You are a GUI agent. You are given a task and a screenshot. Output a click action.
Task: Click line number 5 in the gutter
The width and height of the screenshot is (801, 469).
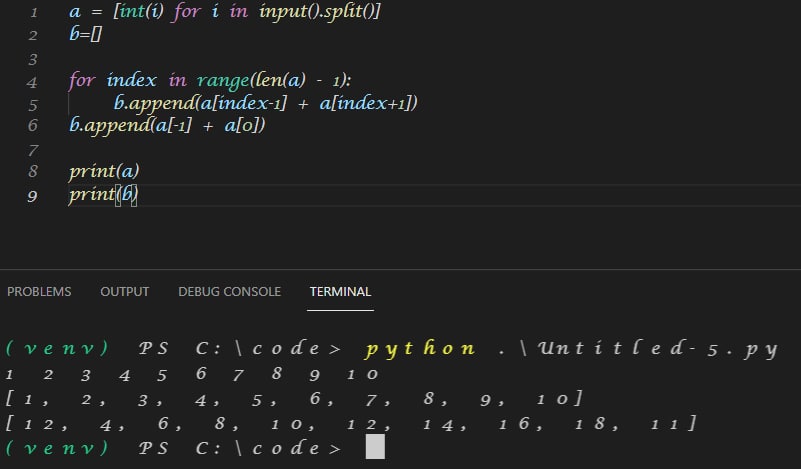(33, 105)
